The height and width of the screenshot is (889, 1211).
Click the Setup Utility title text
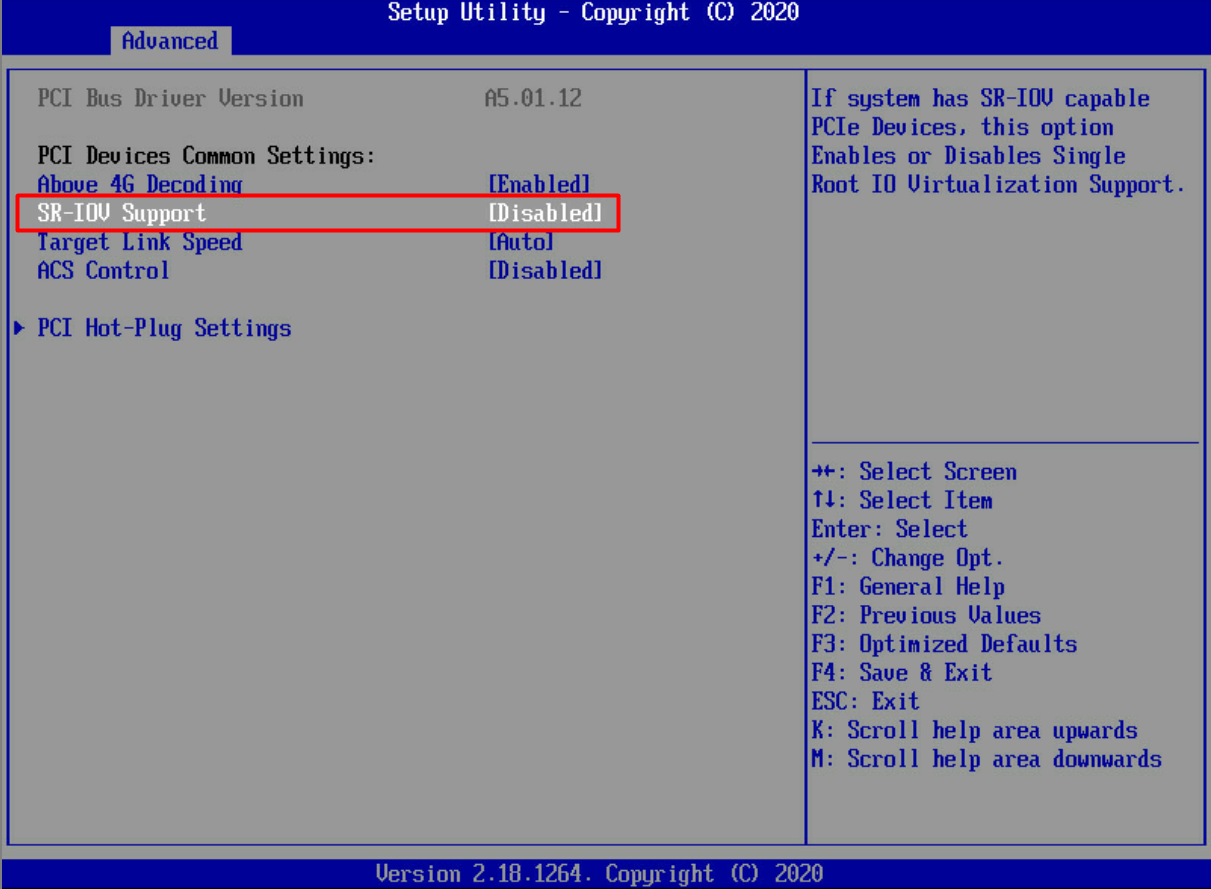coord(593,12)
